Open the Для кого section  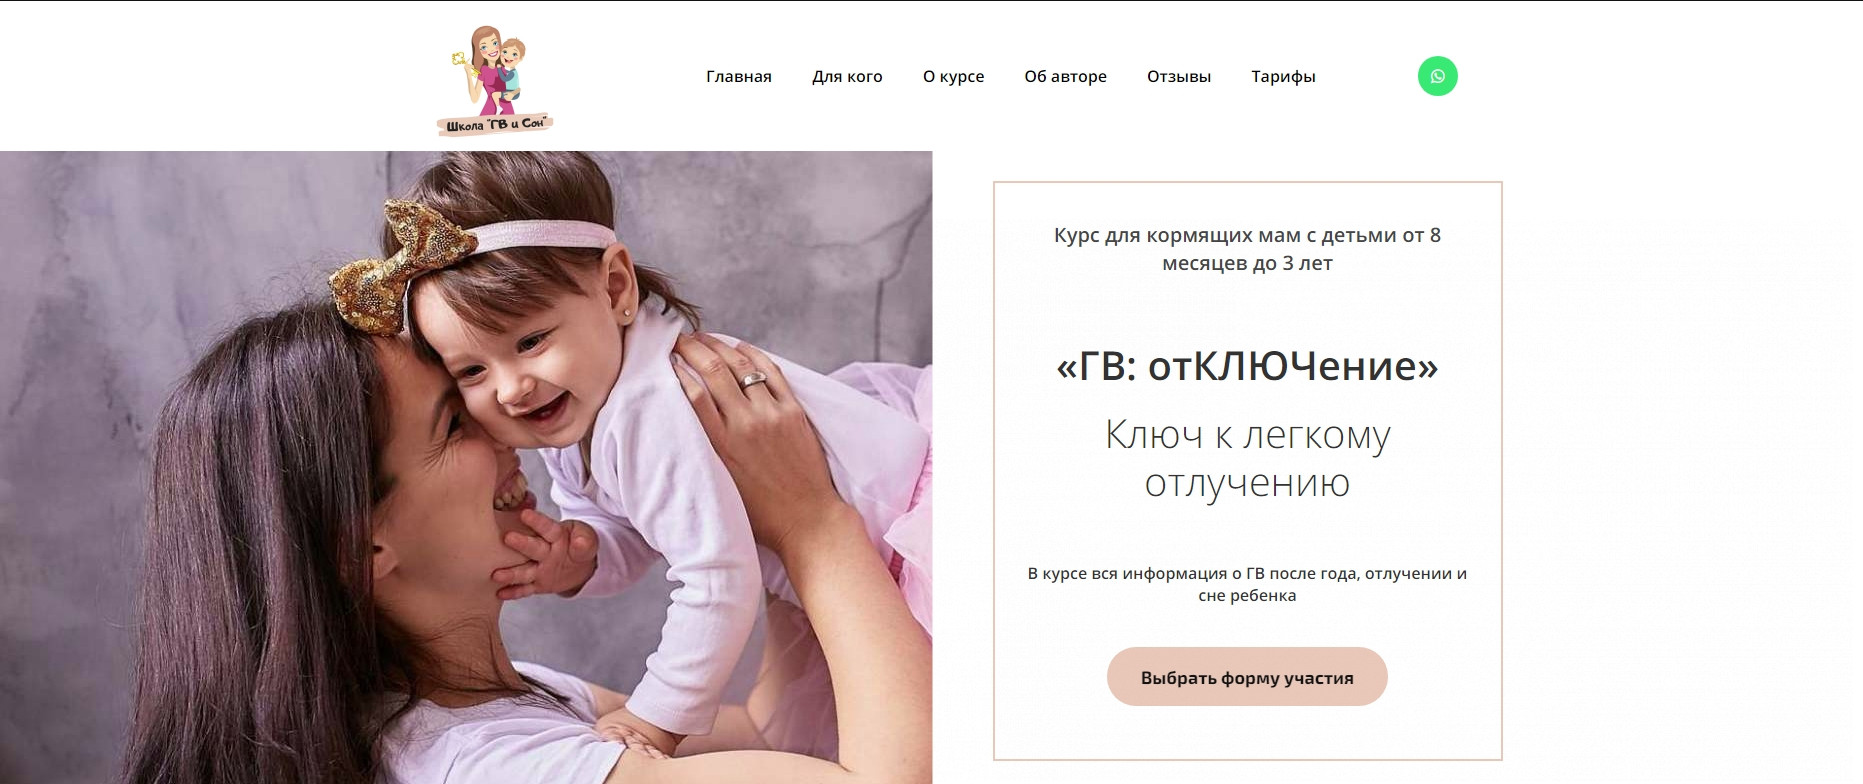point(847,76)
